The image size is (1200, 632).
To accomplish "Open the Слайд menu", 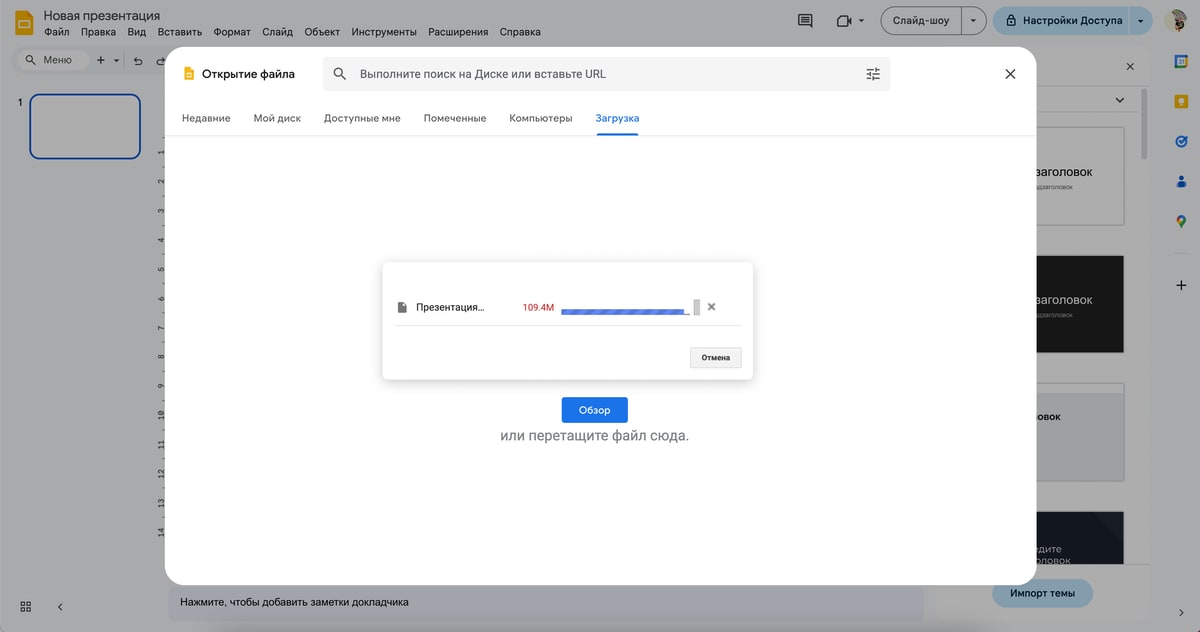I will coord(277,32).
